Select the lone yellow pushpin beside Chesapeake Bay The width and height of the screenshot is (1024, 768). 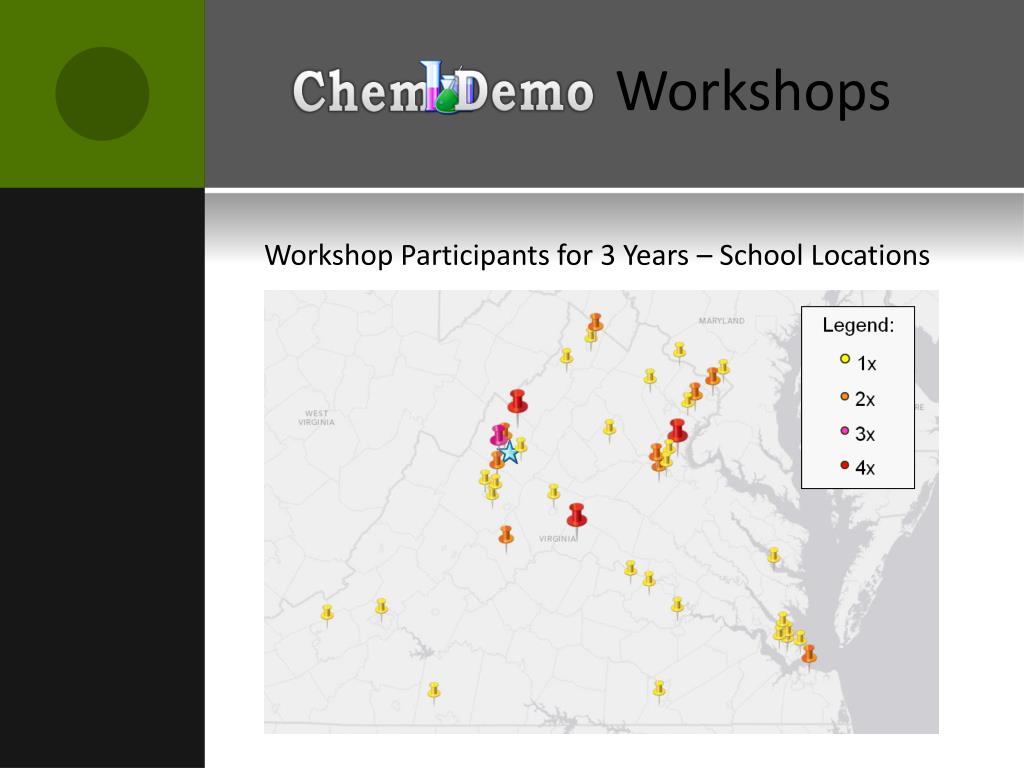pyautogui.click(x=773, y=557)
